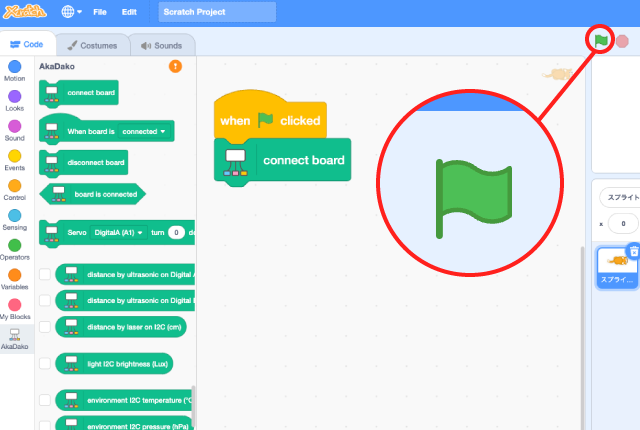The width and height of the screenshot is (640, 430).
Task: Open the File menu
Action: (x=100, y=12)
